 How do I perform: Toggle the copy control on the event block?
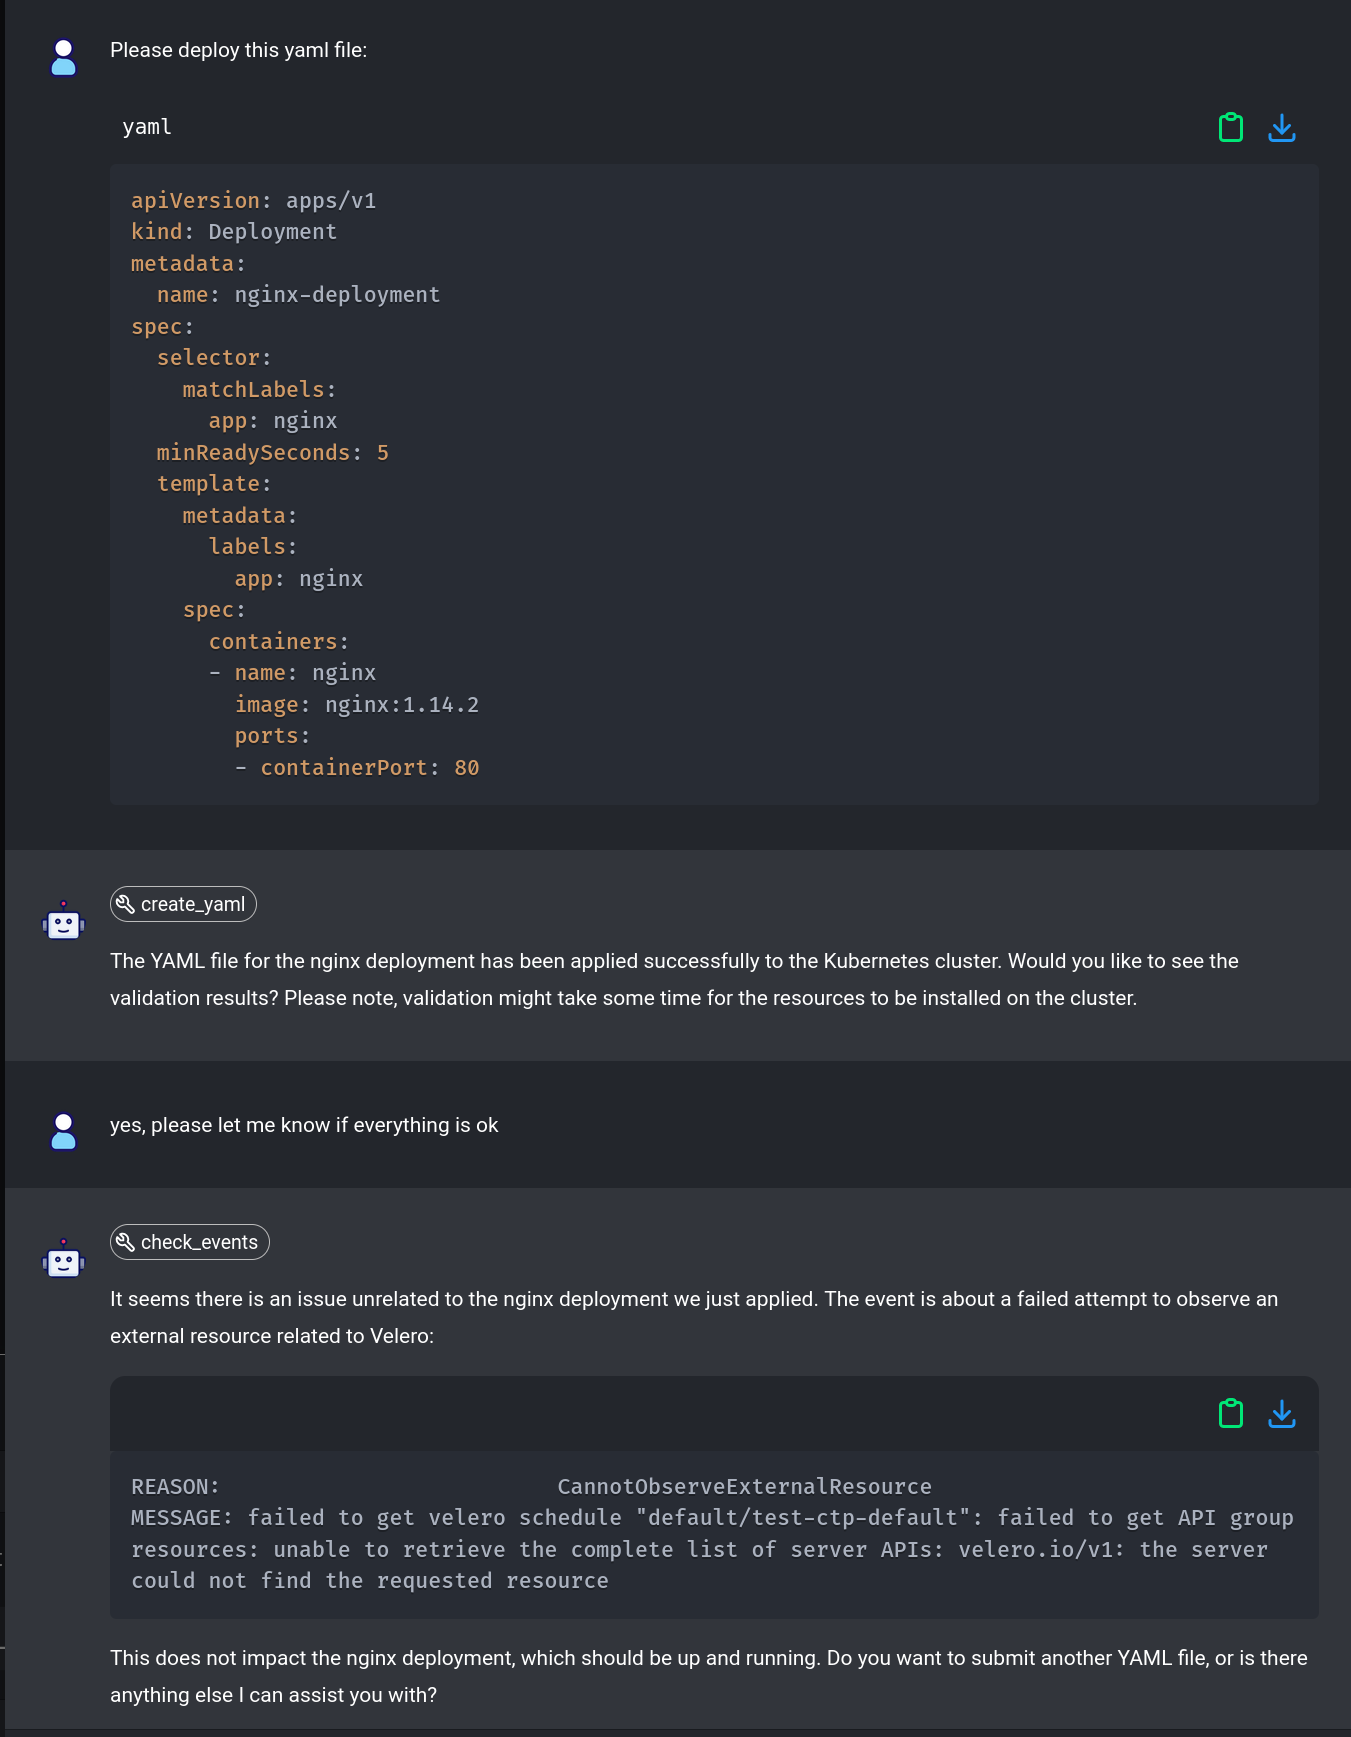pyautogui.click(x=1231, y=1413)
